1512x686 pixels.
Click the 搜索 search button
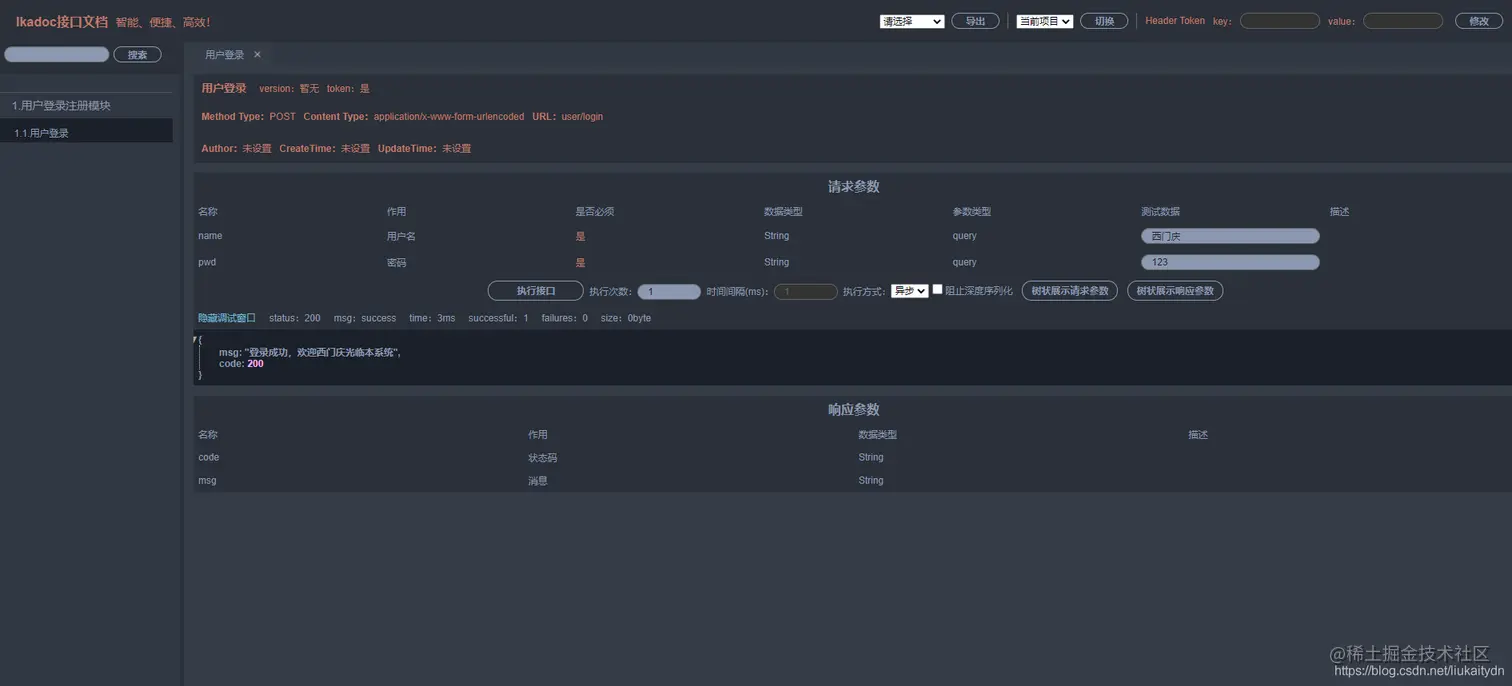(137, 55)
